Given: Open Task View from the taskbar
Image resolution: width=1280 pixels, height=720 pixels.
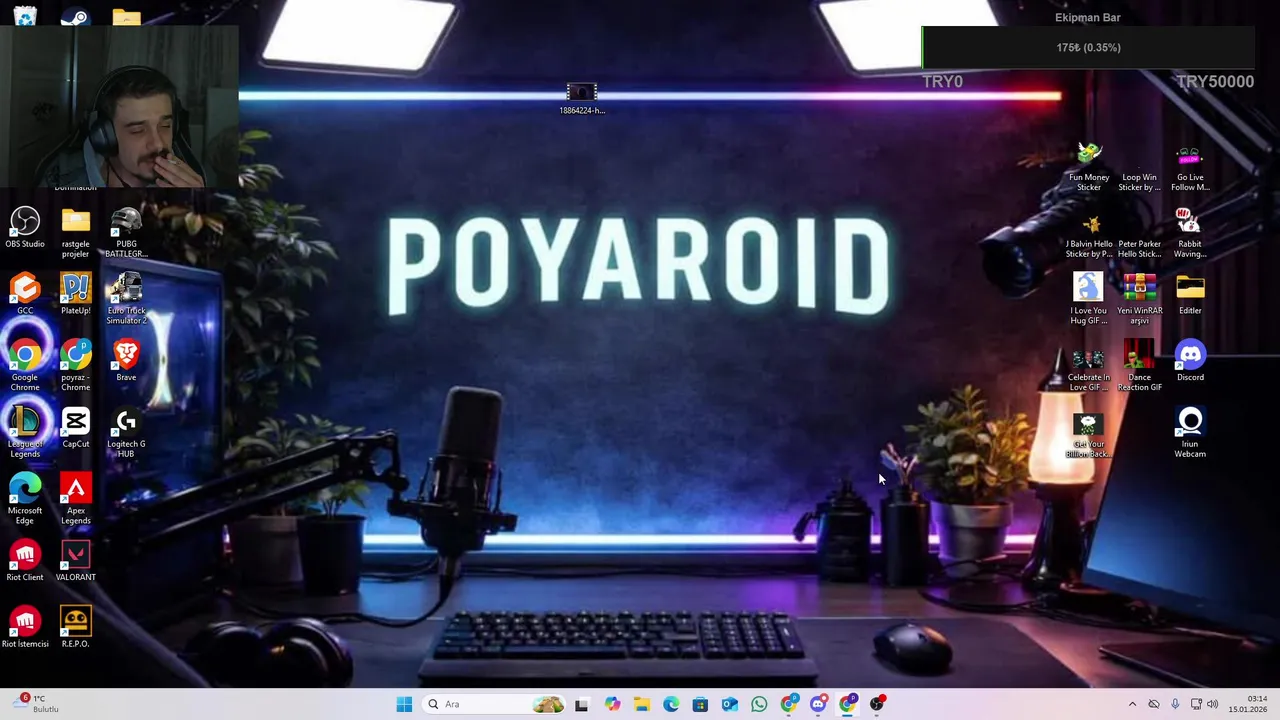Looking at the screenshot, I should [582, 704].
